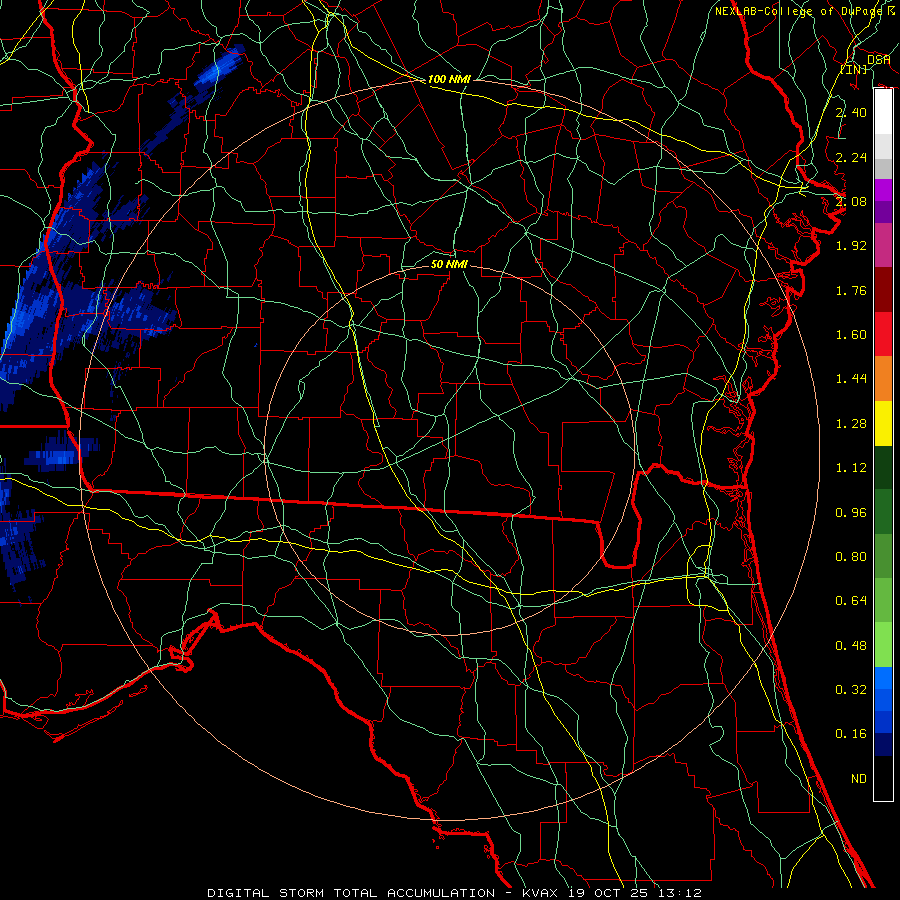Image resolution: width=900 pixels, height=900 pixels.
Task: Pick the yellow swatch beside 1.28
Action: [x=883, y=423]
